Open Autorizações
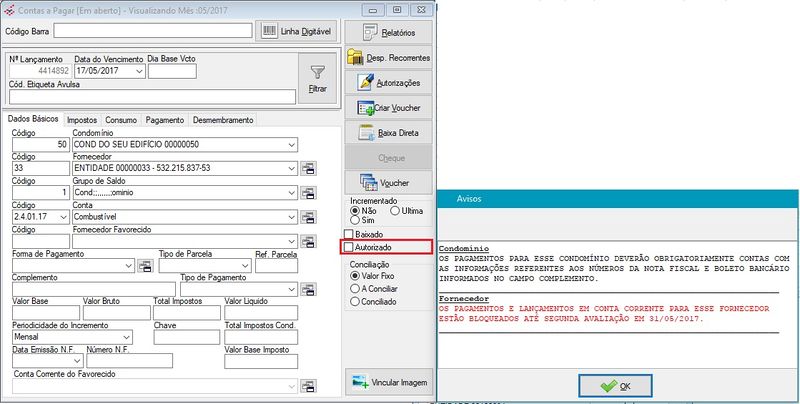Viewport: 800px width, 404px height. 388,82
